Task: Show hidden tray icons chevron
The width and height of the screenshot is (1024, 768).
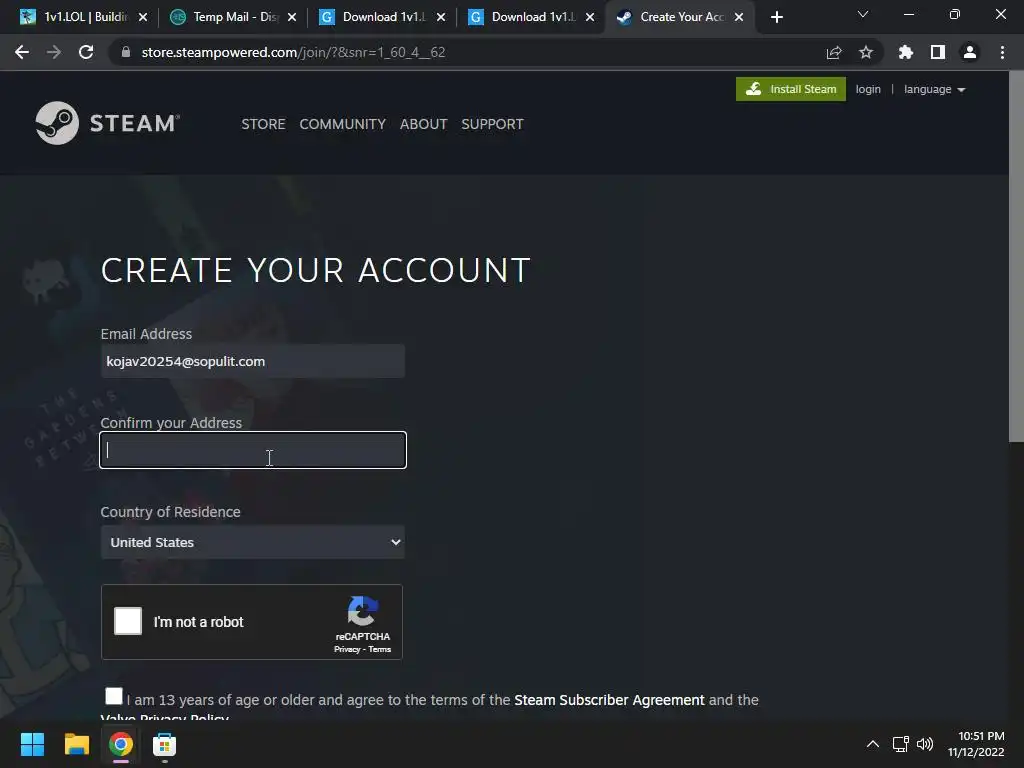Action: [x=872, y=744]
